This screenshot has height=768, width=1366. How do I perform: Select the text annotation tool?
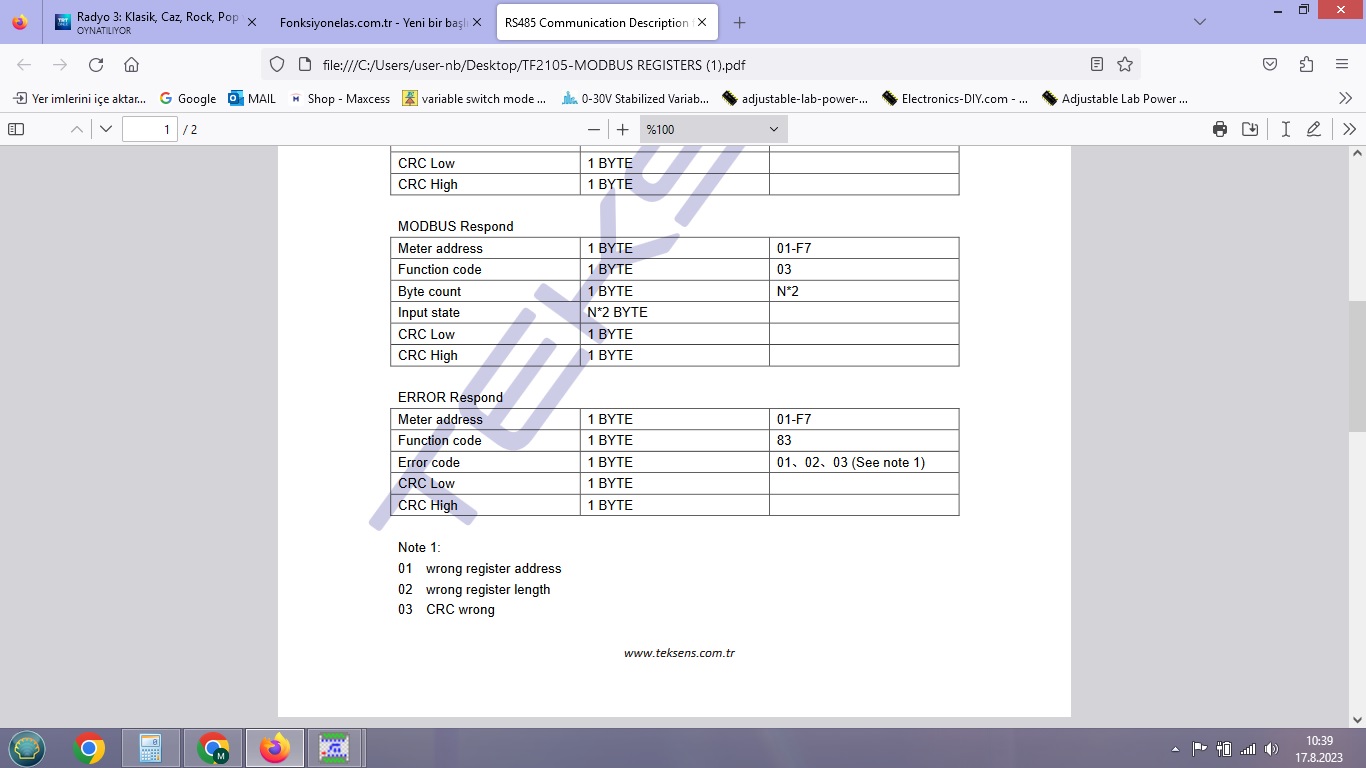pos(1286,129)
